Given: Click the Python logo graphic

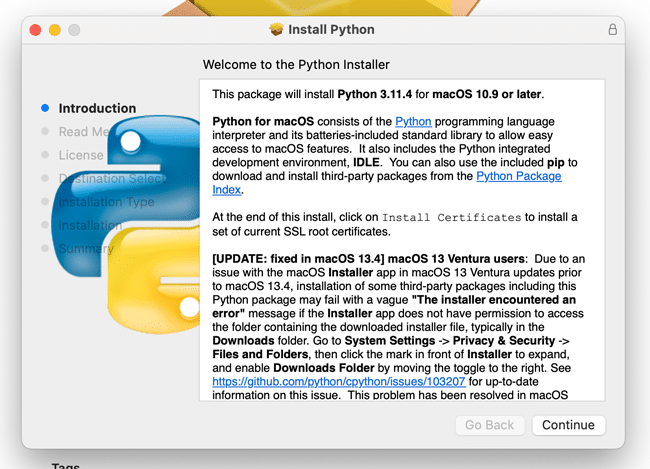Looking at the screenshot, I should 126,224.
